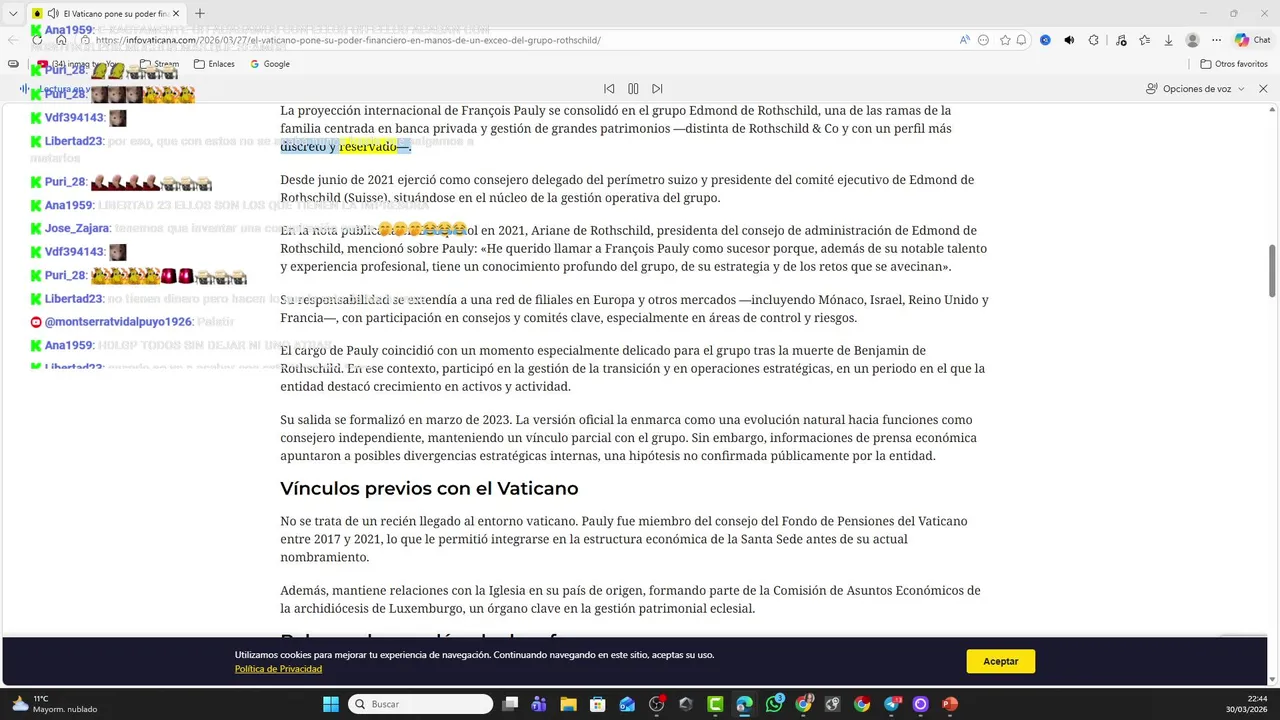Click the Read aloud icon in address bar

tap(964, 40)
